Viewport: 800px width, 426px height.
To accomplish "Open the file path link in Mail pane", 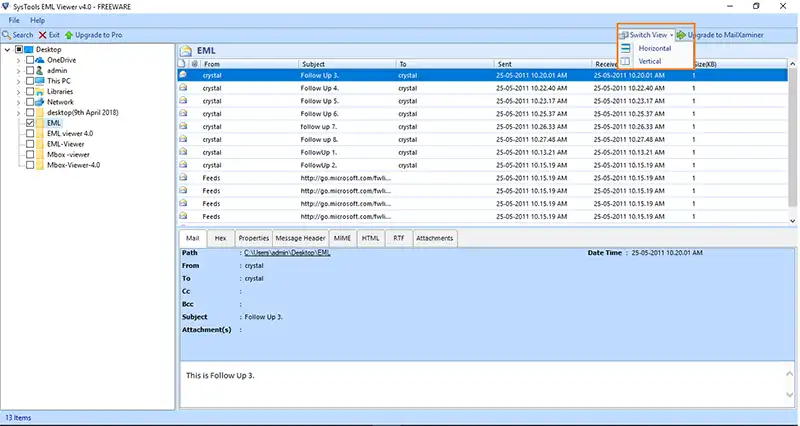I will tap(287, 253).
